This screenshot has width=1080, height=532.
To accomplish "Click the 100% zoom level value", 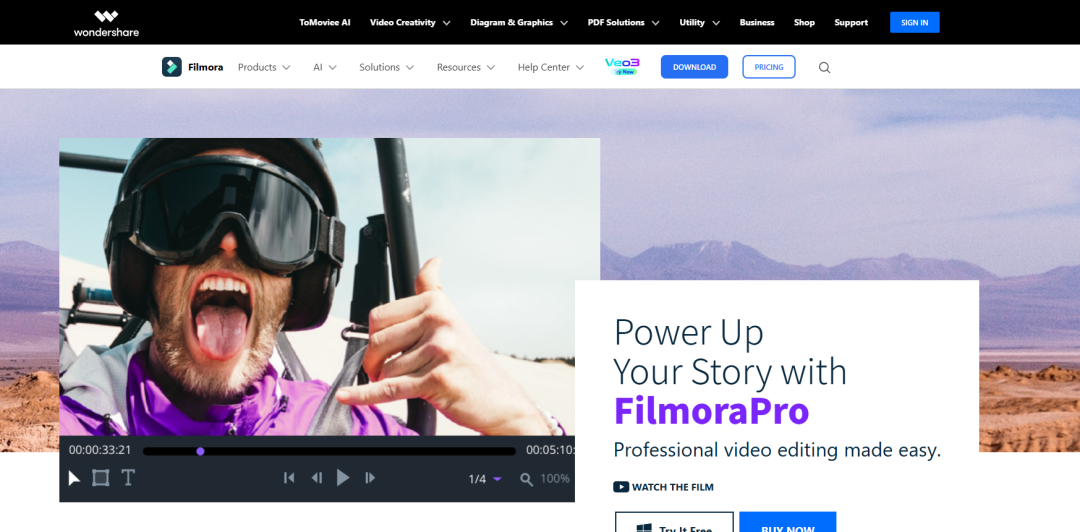I will pos(554,479).
